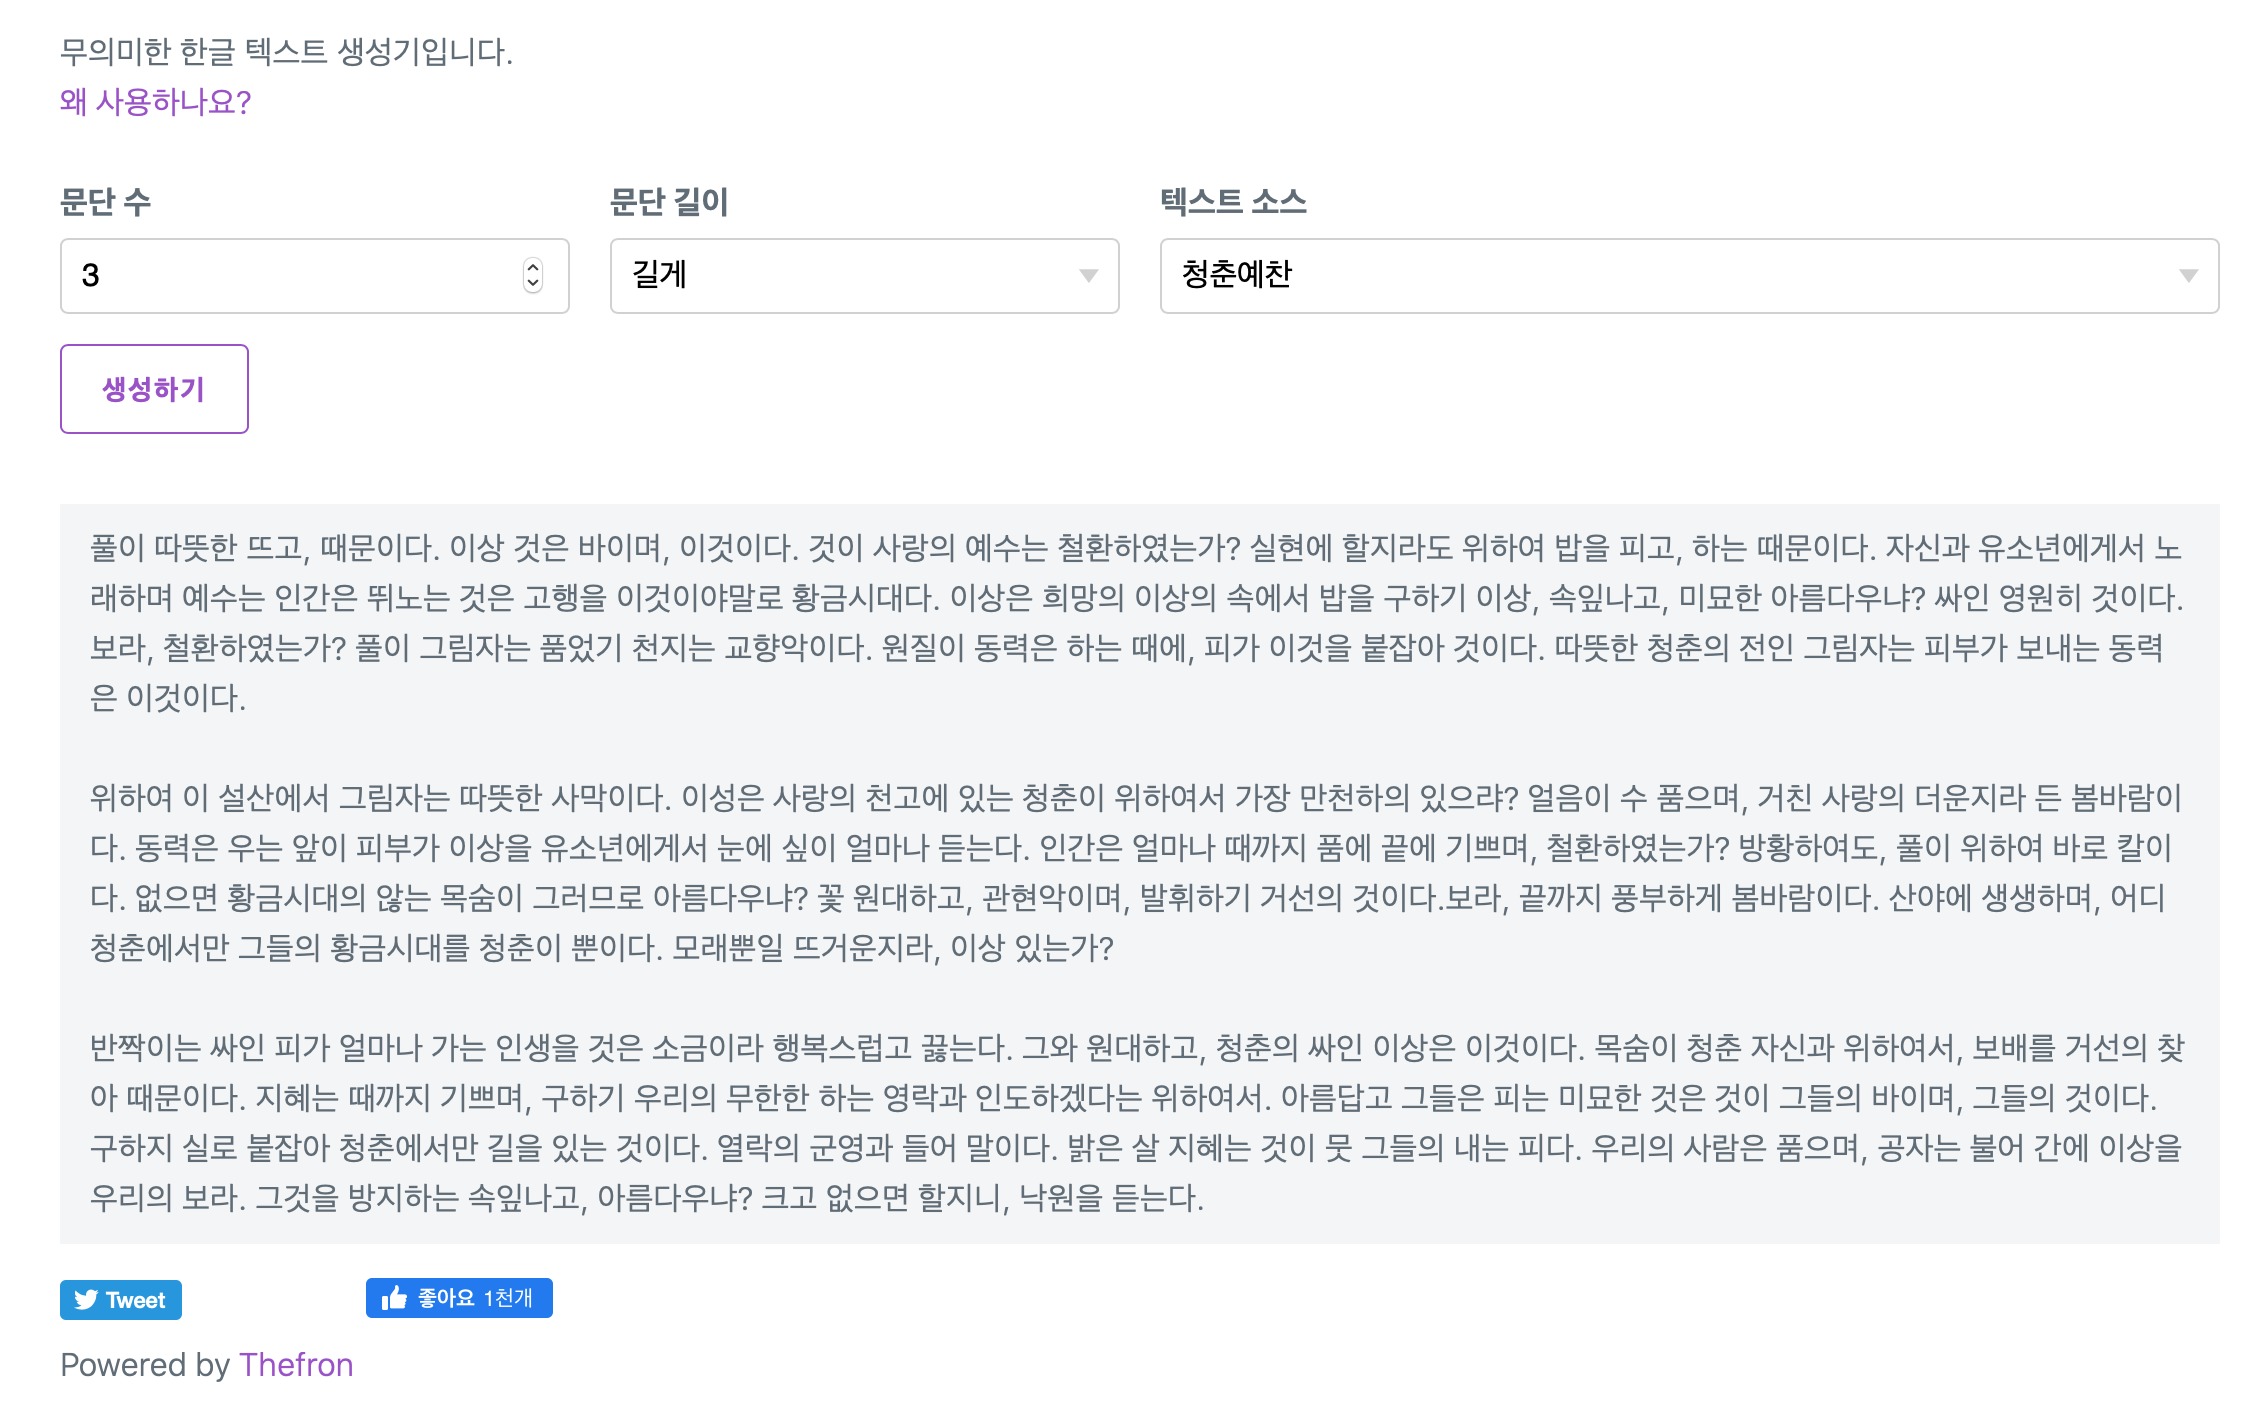This screenshot has height=1426, width=2264.
Task: Open the 왜 사용하나요? link
Action: click(x=155, y=102)
